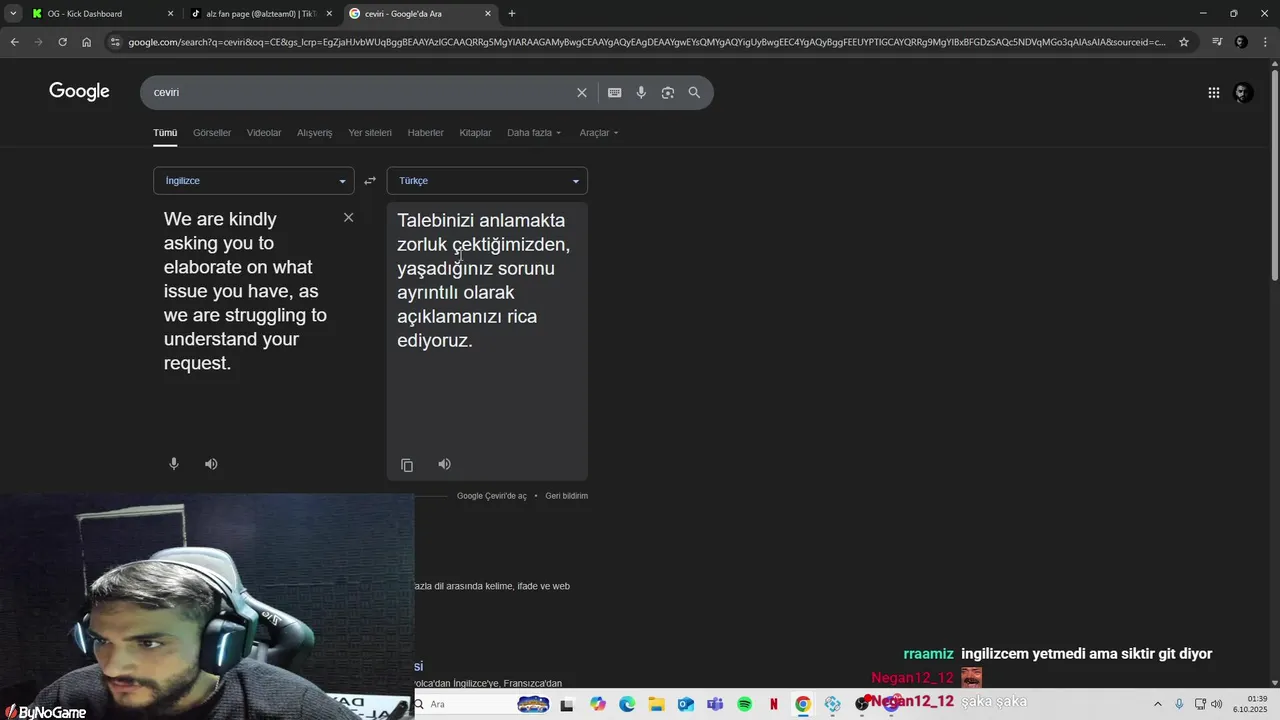Select the Kitaplar search tab
The height and width of the screenshot is (720, 1280).
(475, 133)
